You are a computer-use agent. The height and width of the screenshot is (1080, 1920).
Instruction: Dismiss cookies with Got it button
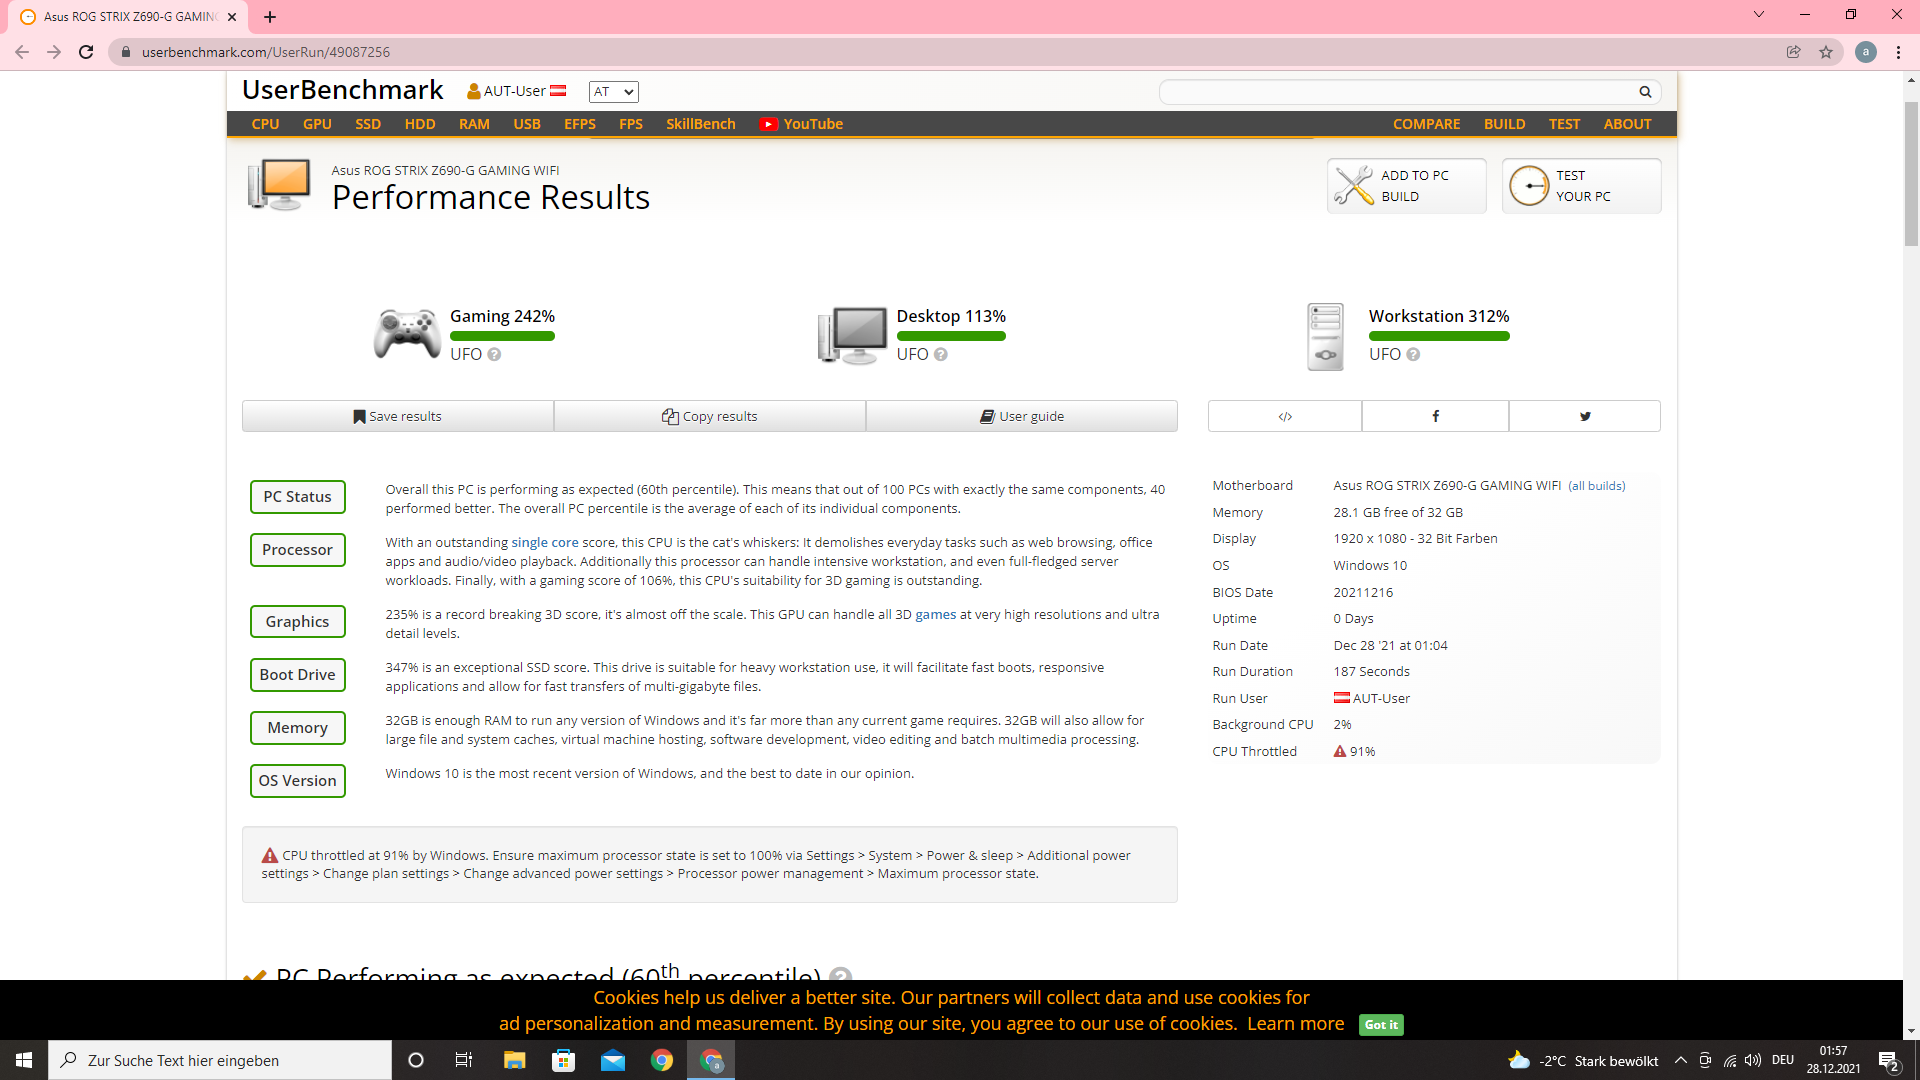[1381, 1025]
